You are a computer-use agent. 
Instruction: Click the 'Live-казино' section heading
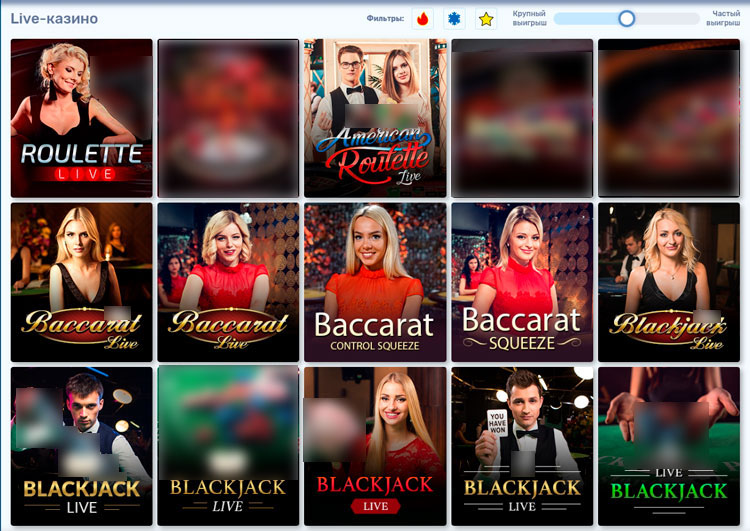point(54,18)
